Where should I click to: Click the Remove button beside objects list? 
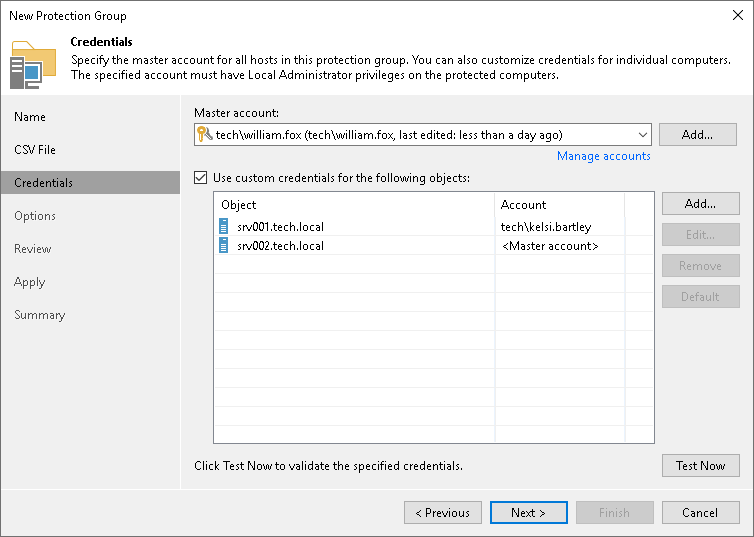point(700,265)
